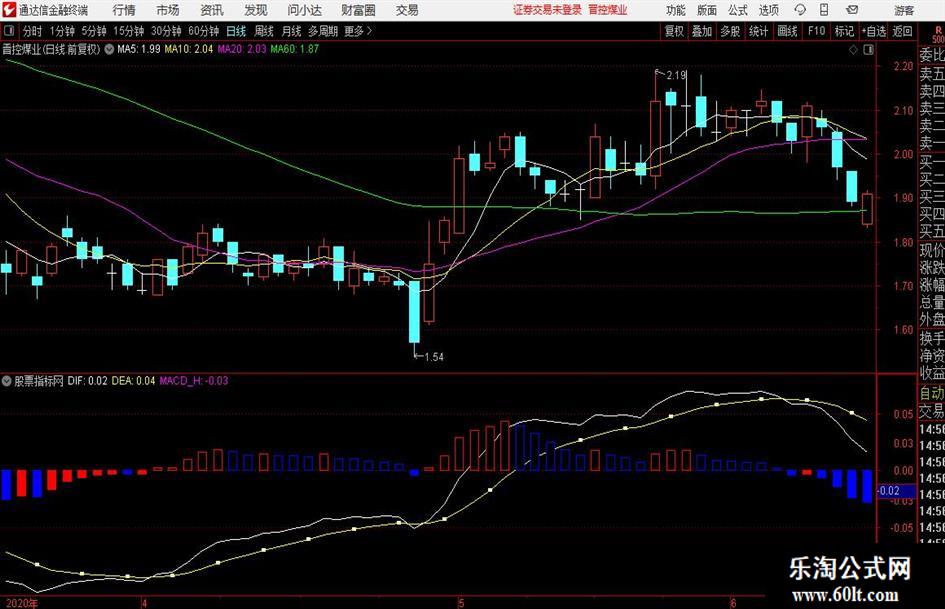945x609 pixels.
Task: Open the 财富圈 menu
Action: point(358,10)
